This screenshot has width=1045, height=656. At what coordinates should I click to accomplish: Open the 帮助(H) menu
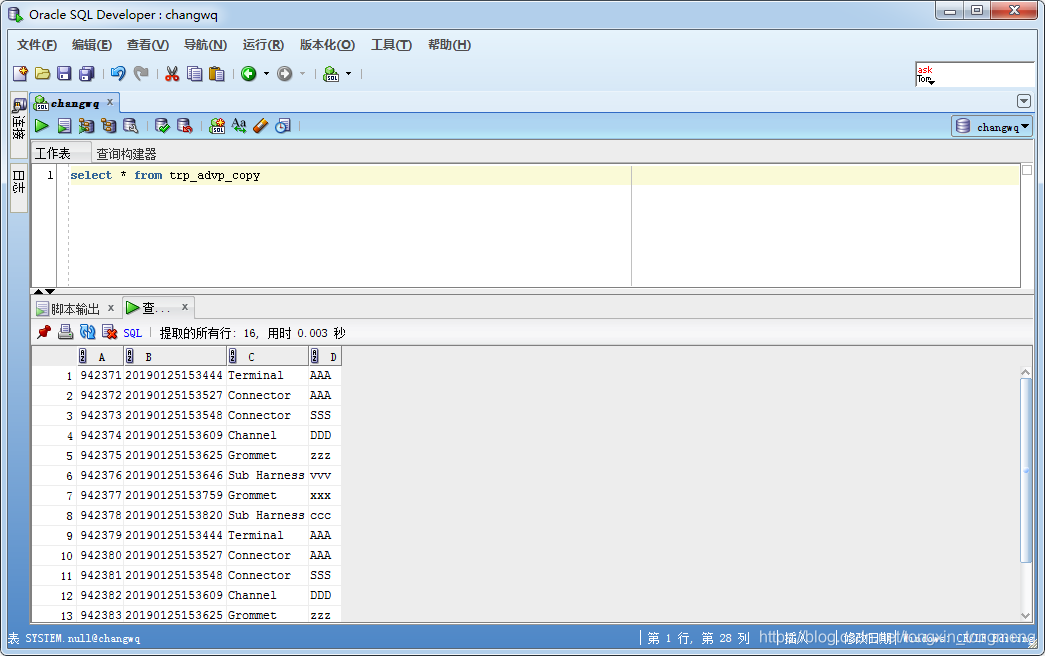coord(449,45)
